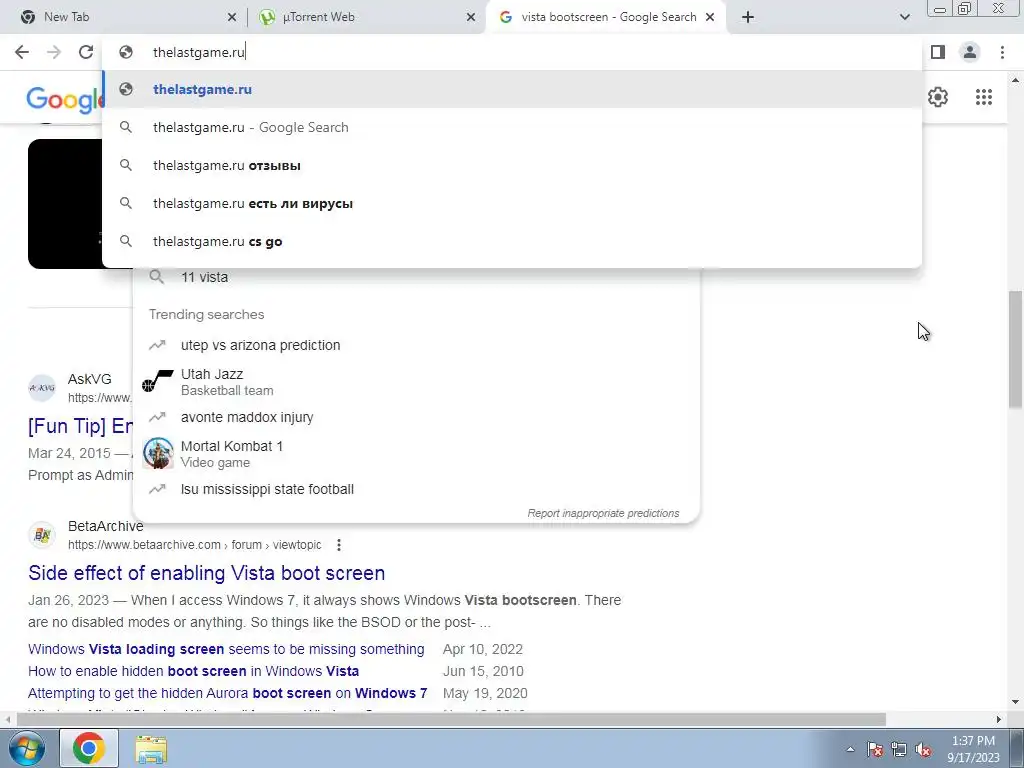Click the AskVG site favicon
Screen dimensions: 1024x768
42,388
